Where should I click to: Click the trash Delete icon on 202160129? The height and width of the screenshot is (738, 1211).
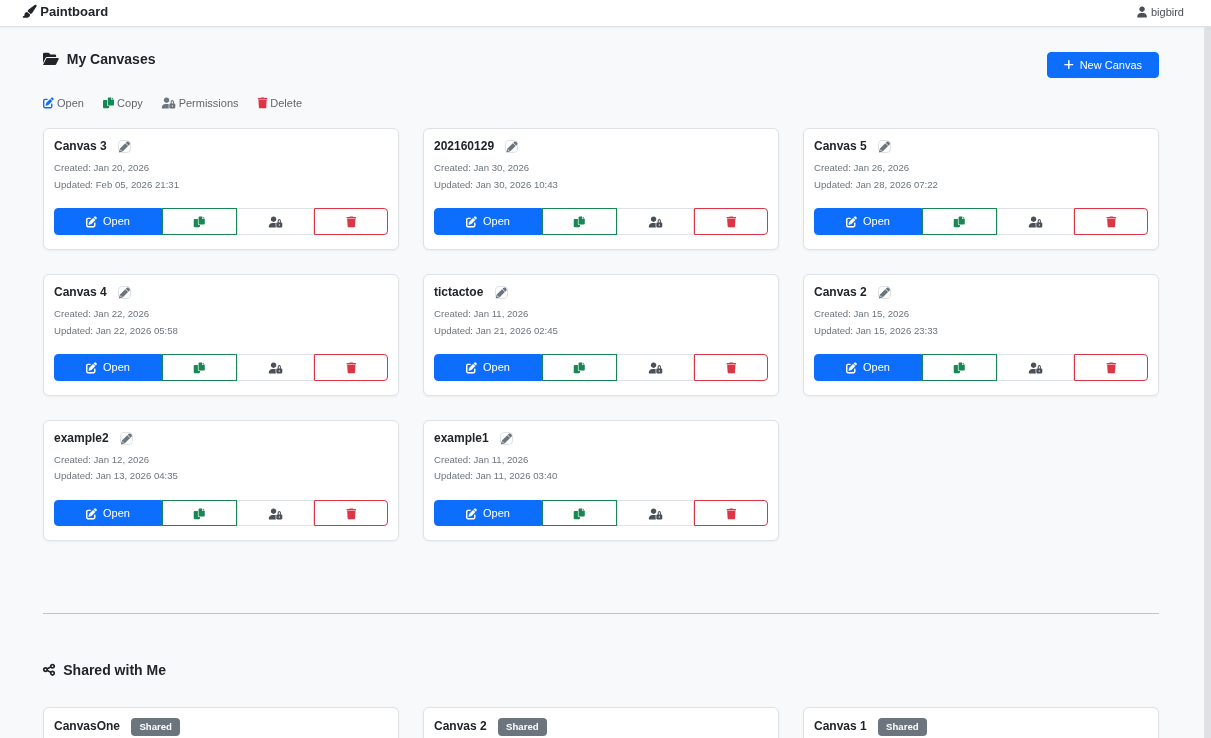point(730,221)
